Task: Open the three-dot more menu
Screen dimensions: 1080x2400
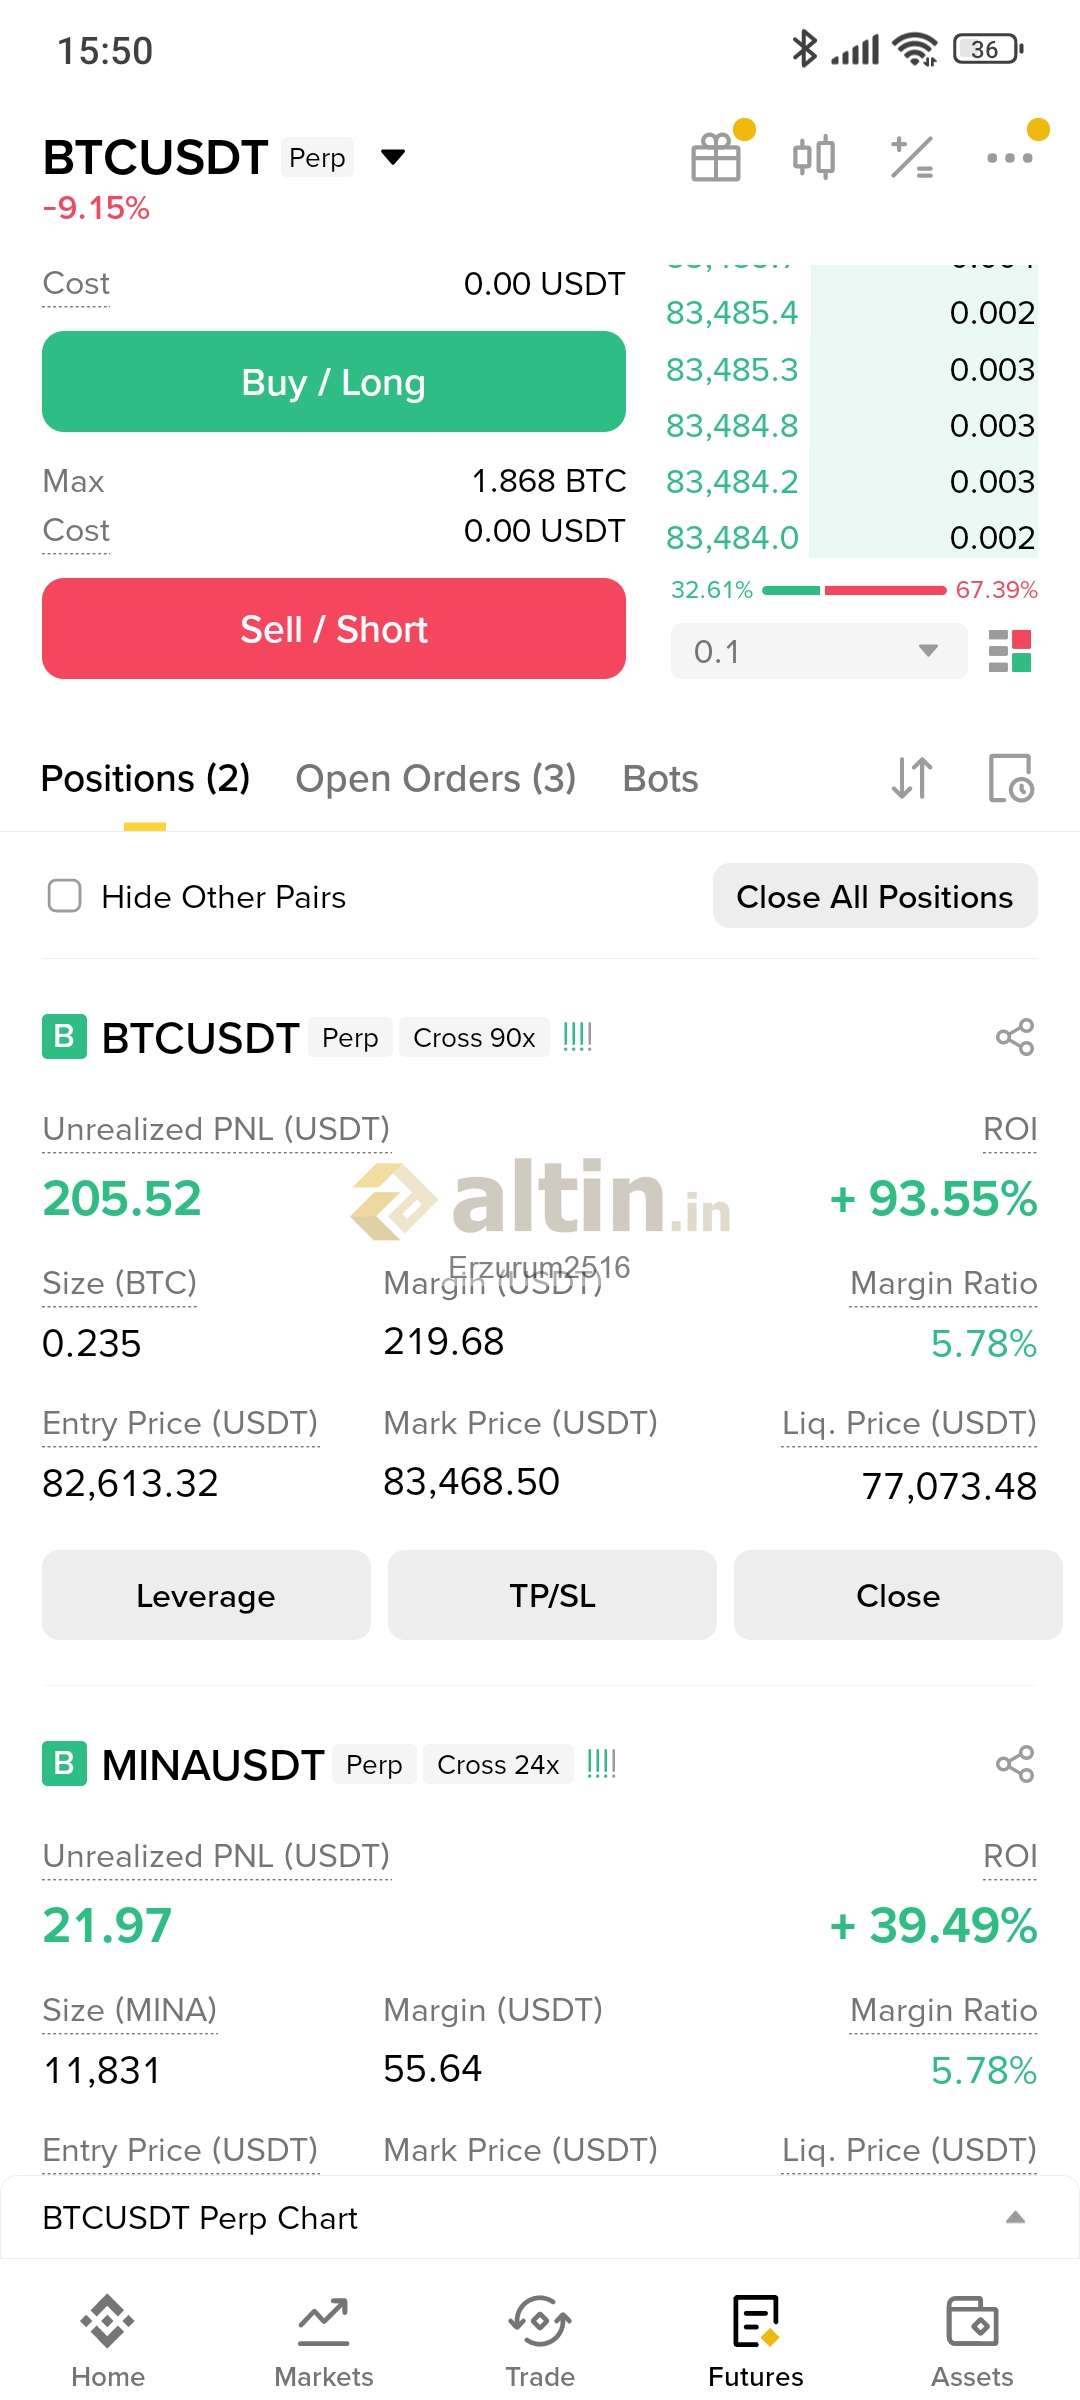Action: click(x=1009, y=157)
